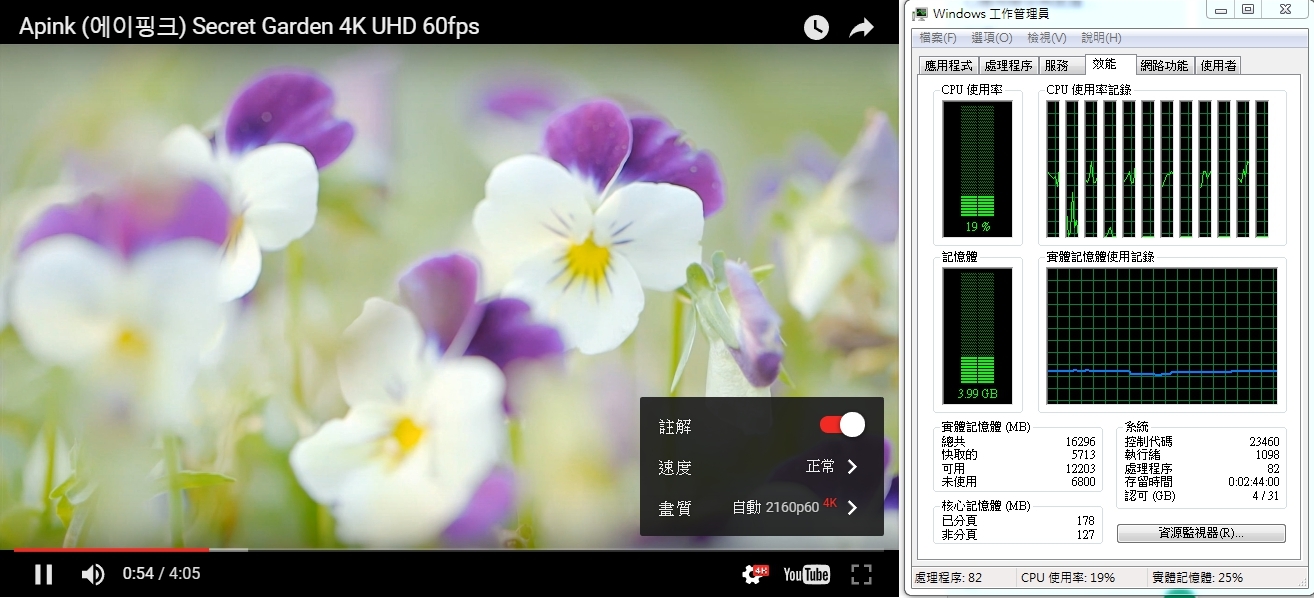This screenshot has height=598, width=1314.
Task: Mute the video volume speaker icon
Action: click(x=93, y=574)
